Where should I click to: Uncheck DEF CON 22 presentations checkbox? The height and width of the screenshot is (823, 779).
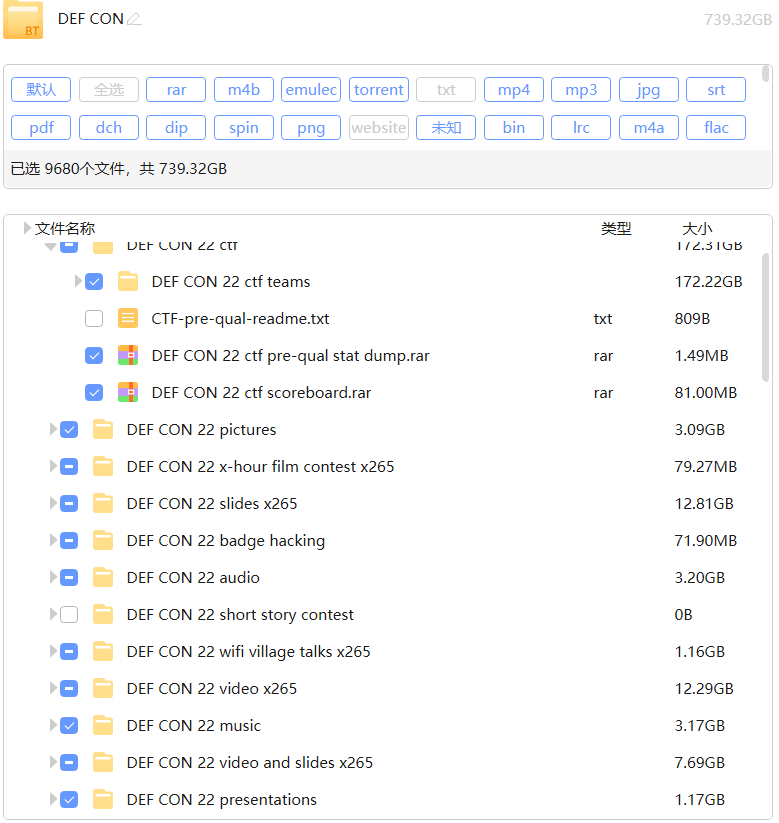click(x=69, y=799)
